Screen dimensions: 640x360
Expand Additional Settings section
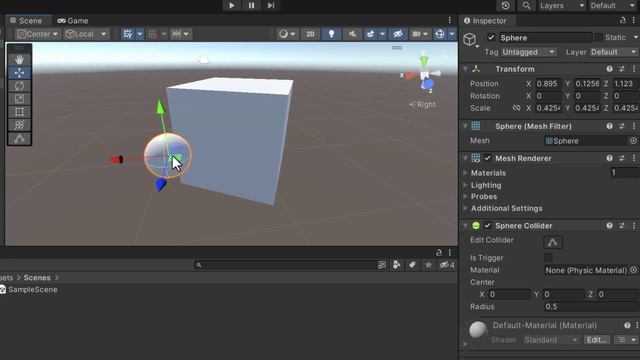click(465, 208)
